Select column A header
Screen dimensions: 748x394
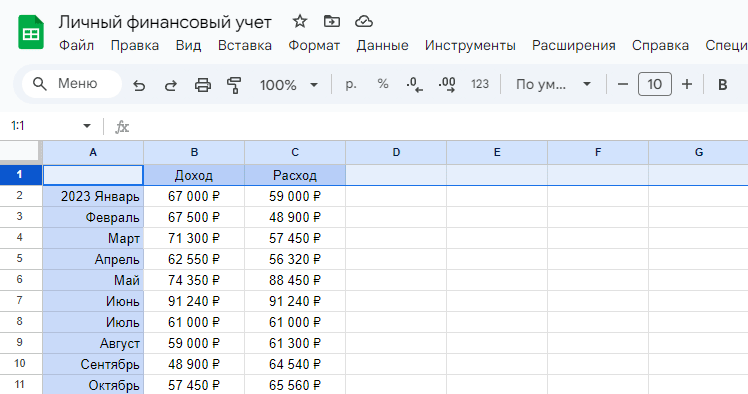tap(93, 152)
